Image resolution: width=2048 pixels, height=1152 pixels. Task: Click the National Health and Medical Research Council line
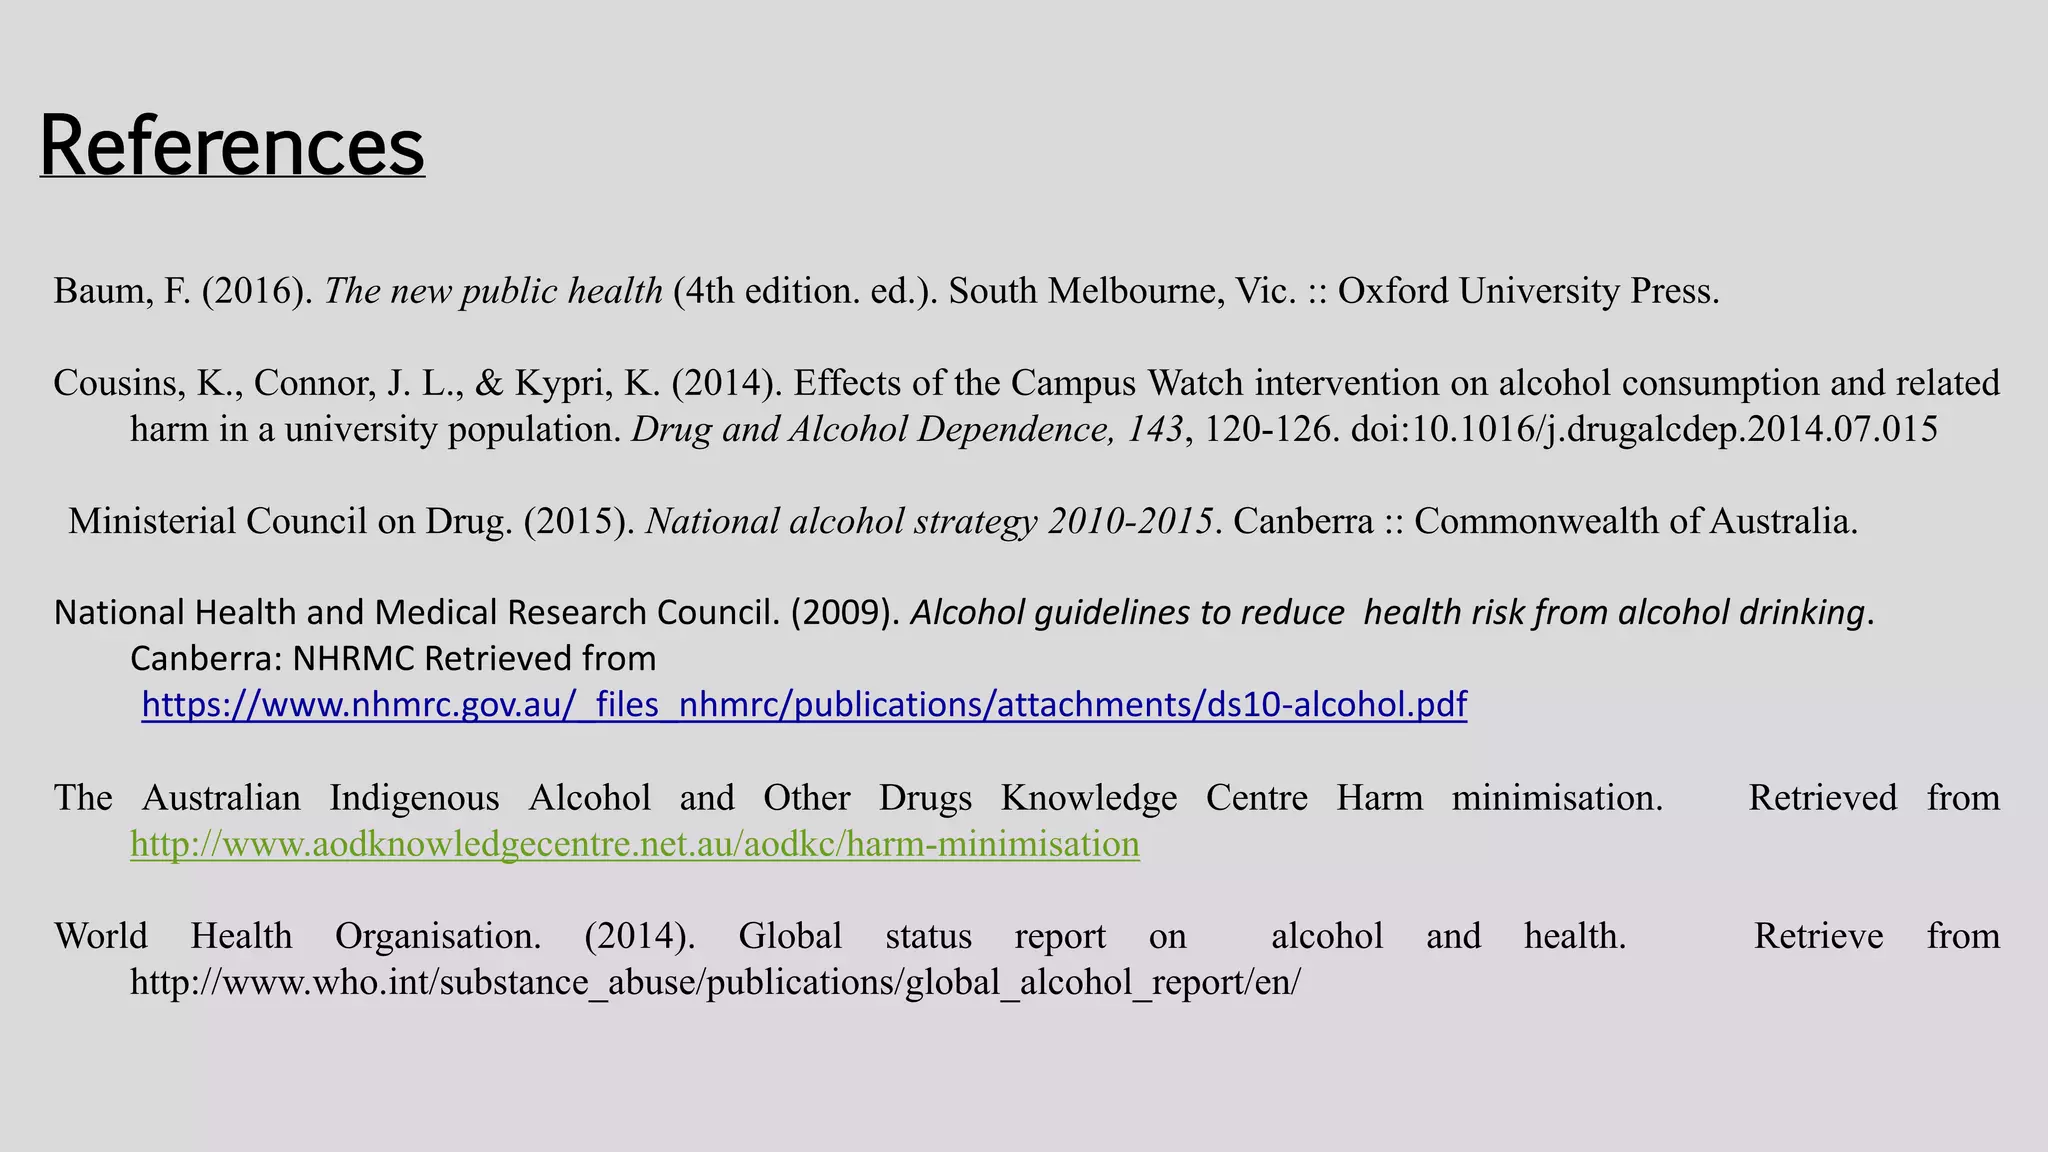(x=964, y=612)
